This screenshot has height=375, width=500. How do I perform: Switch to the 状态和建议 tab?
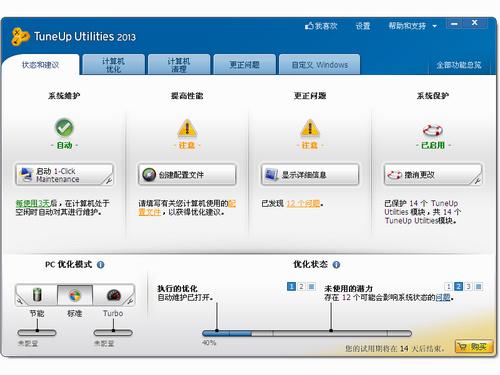40,65
